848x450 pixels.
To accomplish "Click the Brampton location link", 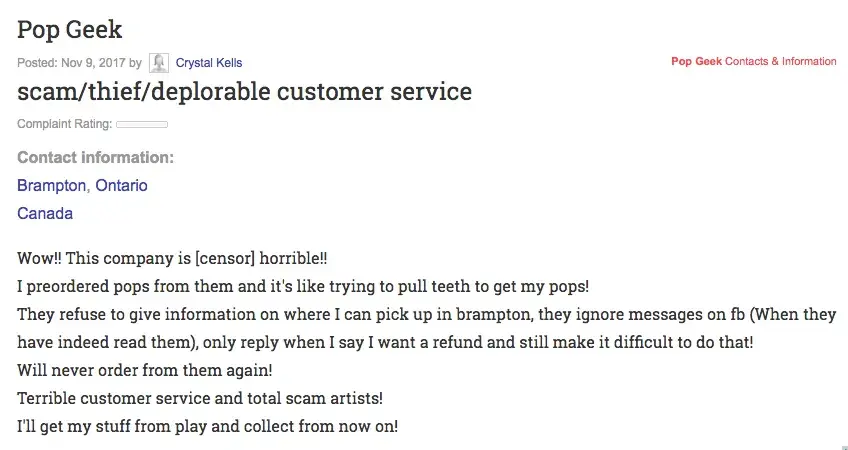I will pos(51,186).
